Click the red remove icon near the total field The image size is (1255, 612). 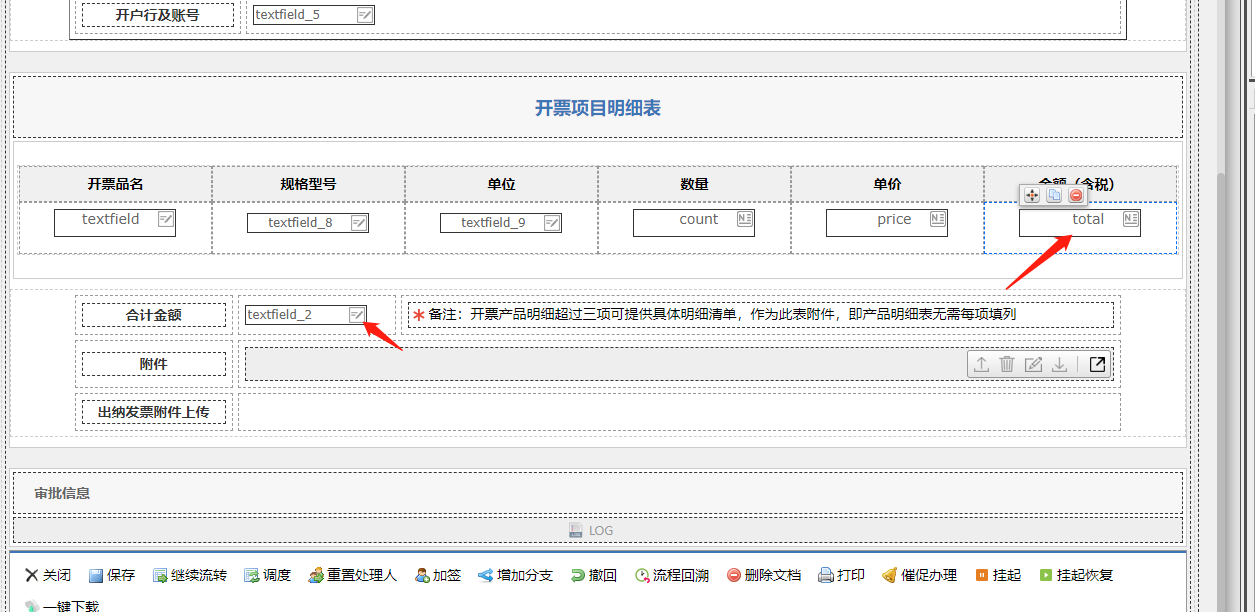tap(1076, 195)
